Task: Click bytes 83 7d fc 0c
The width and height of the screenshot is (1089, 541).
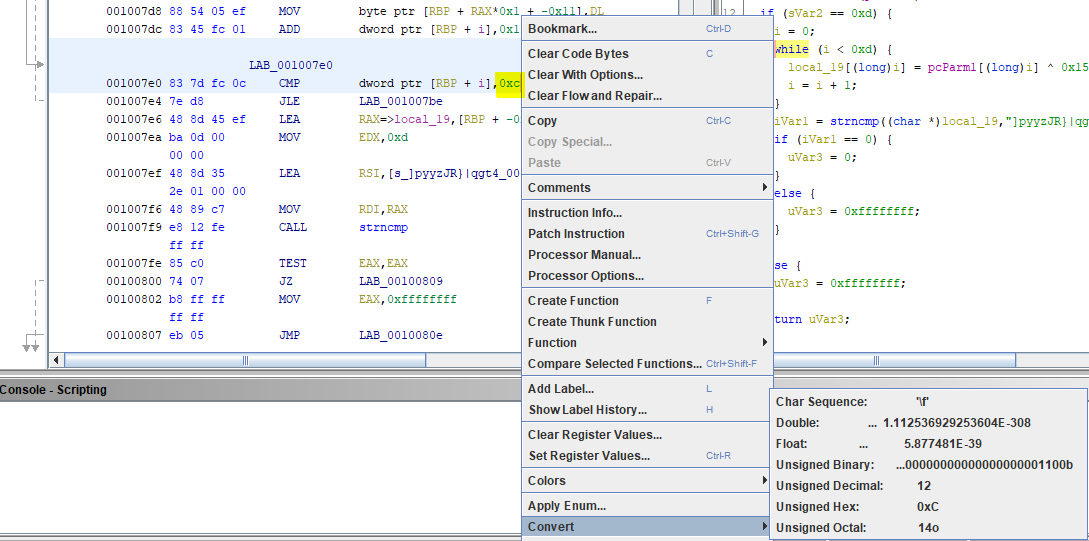Action: [x=208, y=83]
